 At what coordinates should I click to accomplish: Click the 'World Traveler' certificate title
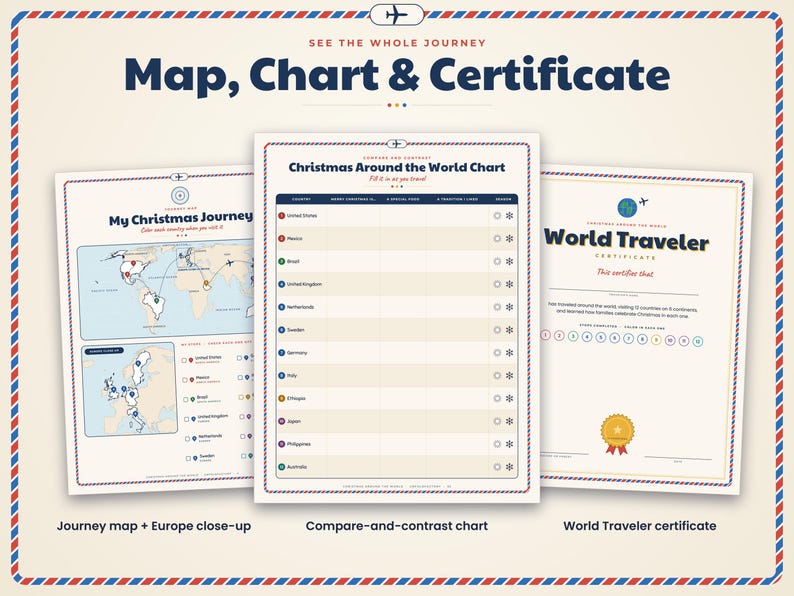pos(626,240)
